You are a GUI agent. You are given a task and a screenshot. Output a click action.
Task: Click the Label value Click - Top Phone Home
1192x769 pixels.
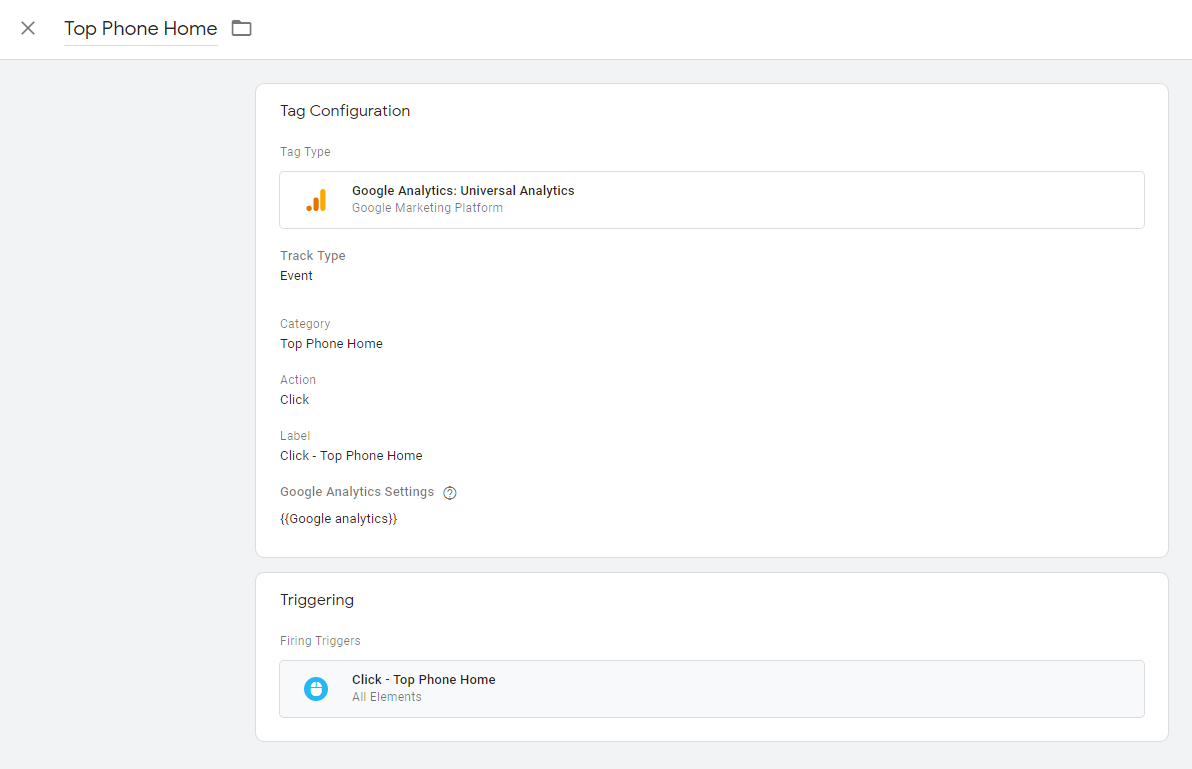(x=351, y=456)
